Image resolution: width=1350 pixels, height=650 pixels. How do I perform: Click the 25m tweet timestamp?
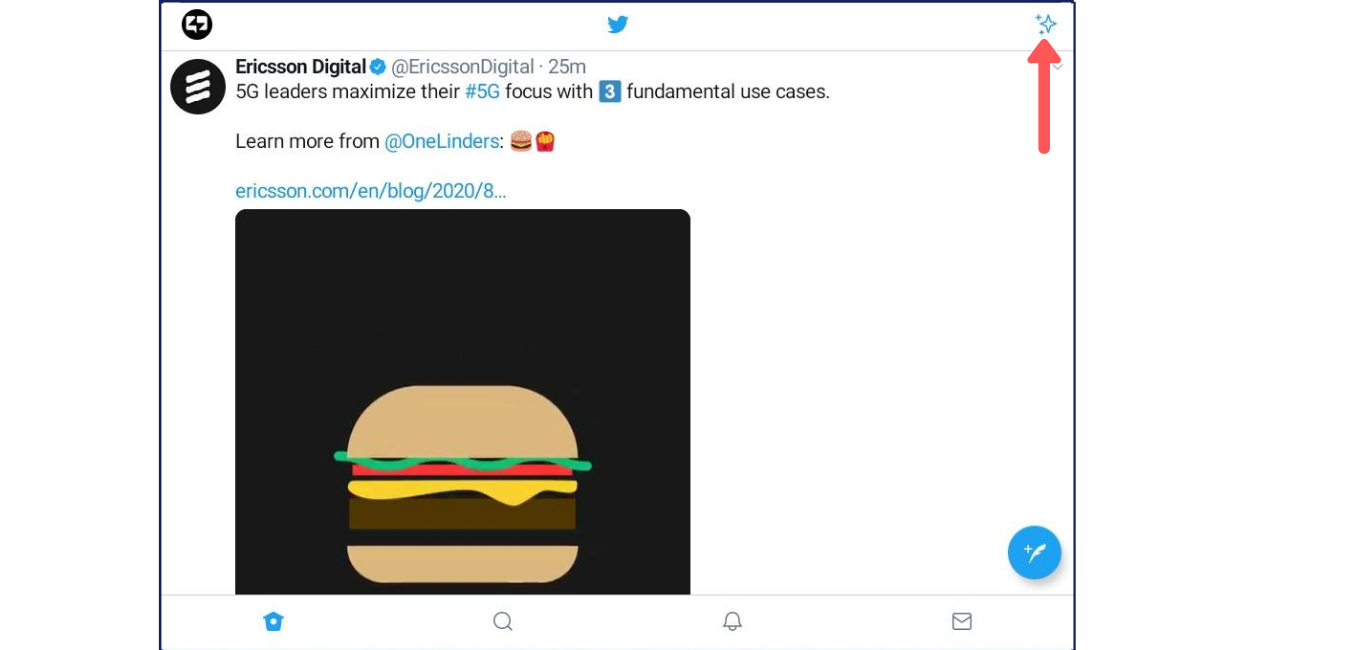coord(567,67)
